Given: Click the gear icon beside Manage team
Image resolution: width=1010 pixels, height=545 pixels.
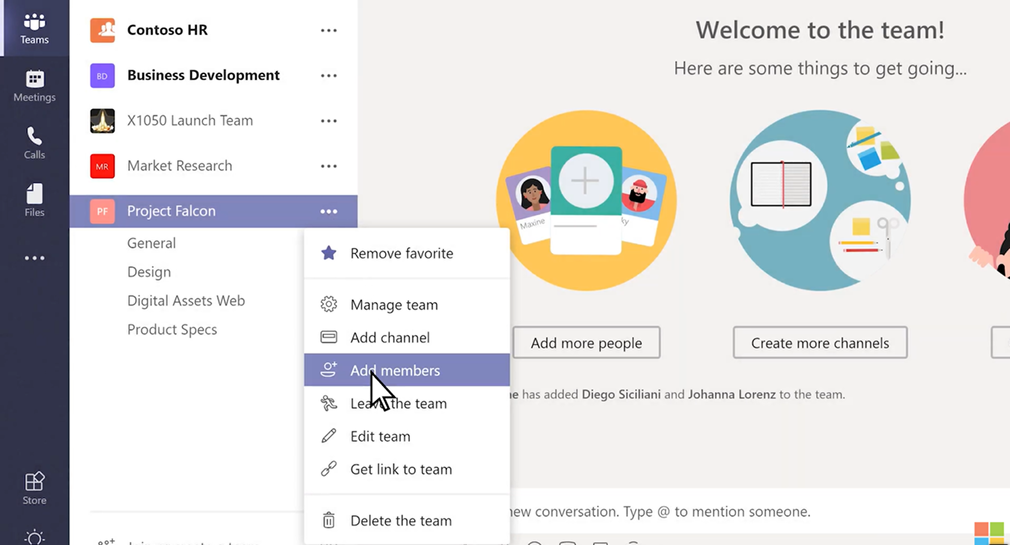Looking at the screenshot, I should (329, 304).
